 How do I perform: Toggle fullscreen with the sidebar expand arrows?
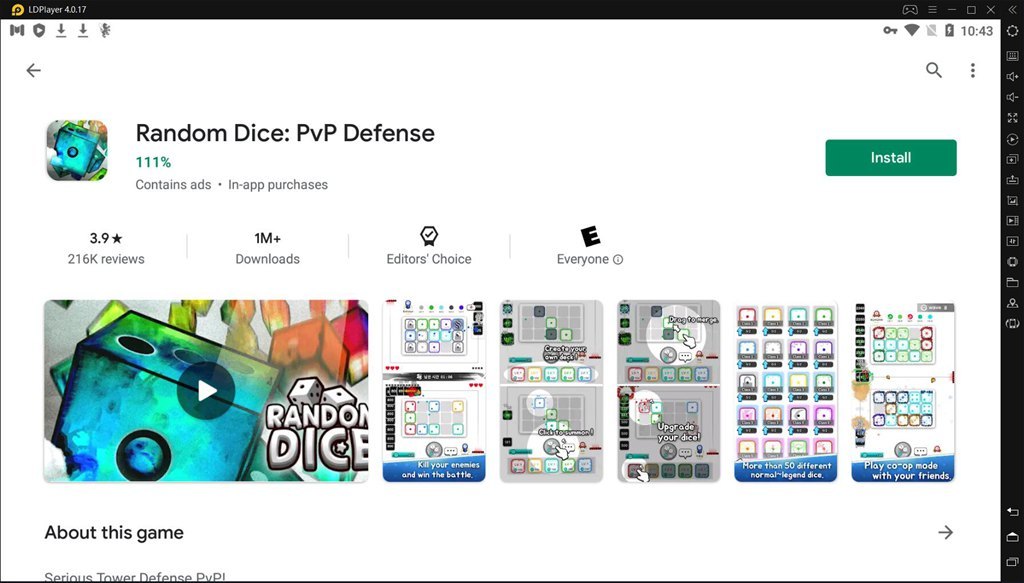coord(1012,118)
